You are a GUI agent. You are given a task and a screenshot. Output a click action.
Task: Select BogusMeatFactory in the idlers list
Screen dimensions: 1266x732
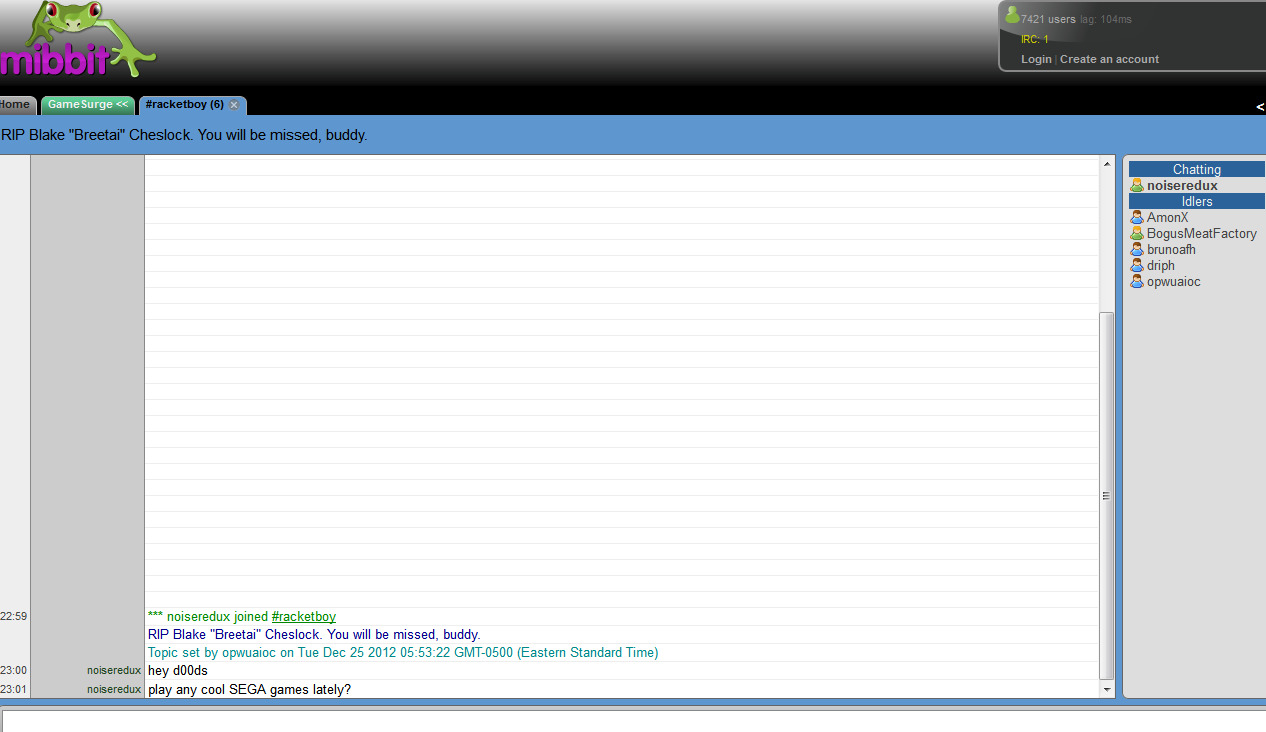[1202, 233]
